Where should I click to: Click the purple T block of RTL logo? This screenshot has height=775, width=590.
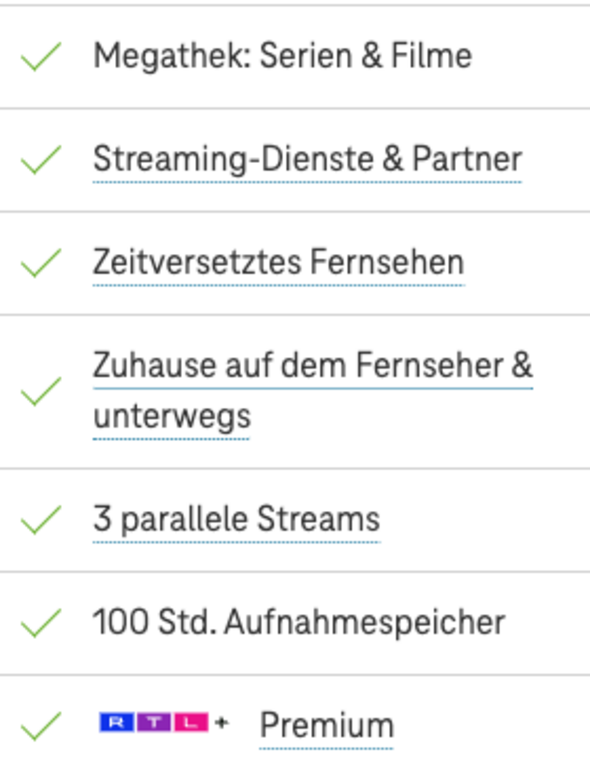coord(154,723)
